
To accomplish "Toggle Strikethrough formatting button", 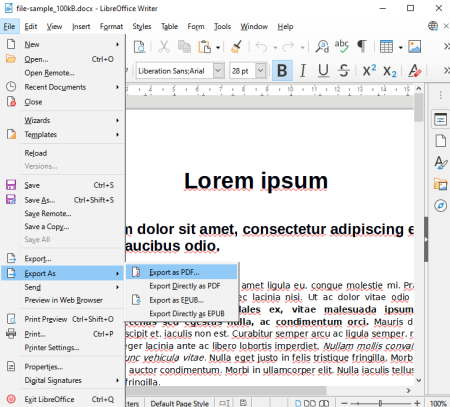I will click(x=344, y=71).
